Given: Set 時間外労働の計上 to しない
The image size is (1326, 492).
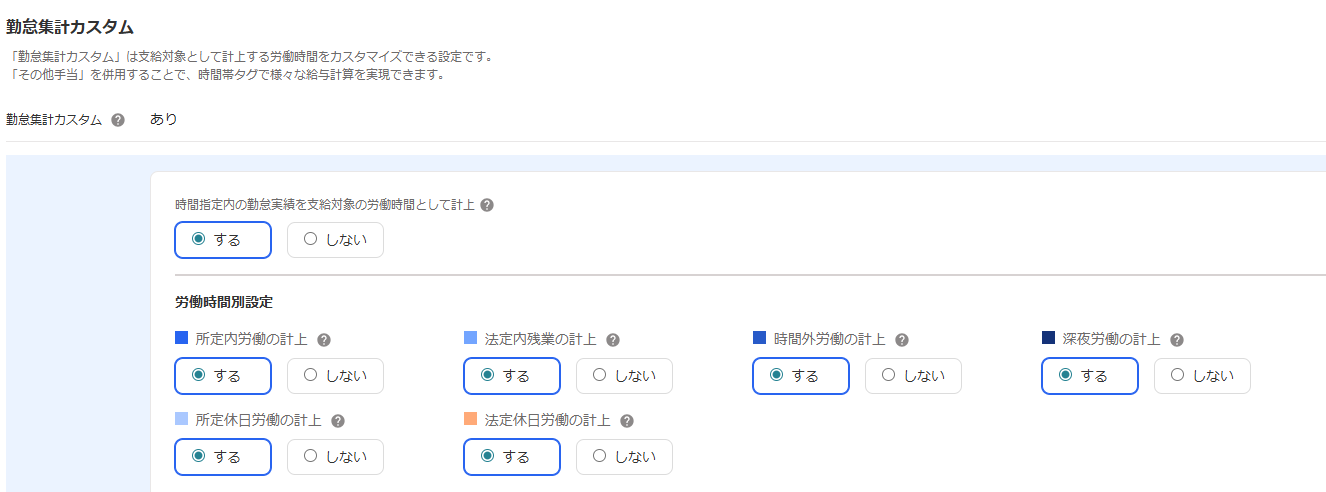Looking at the screenshot, I should [913, 376].
